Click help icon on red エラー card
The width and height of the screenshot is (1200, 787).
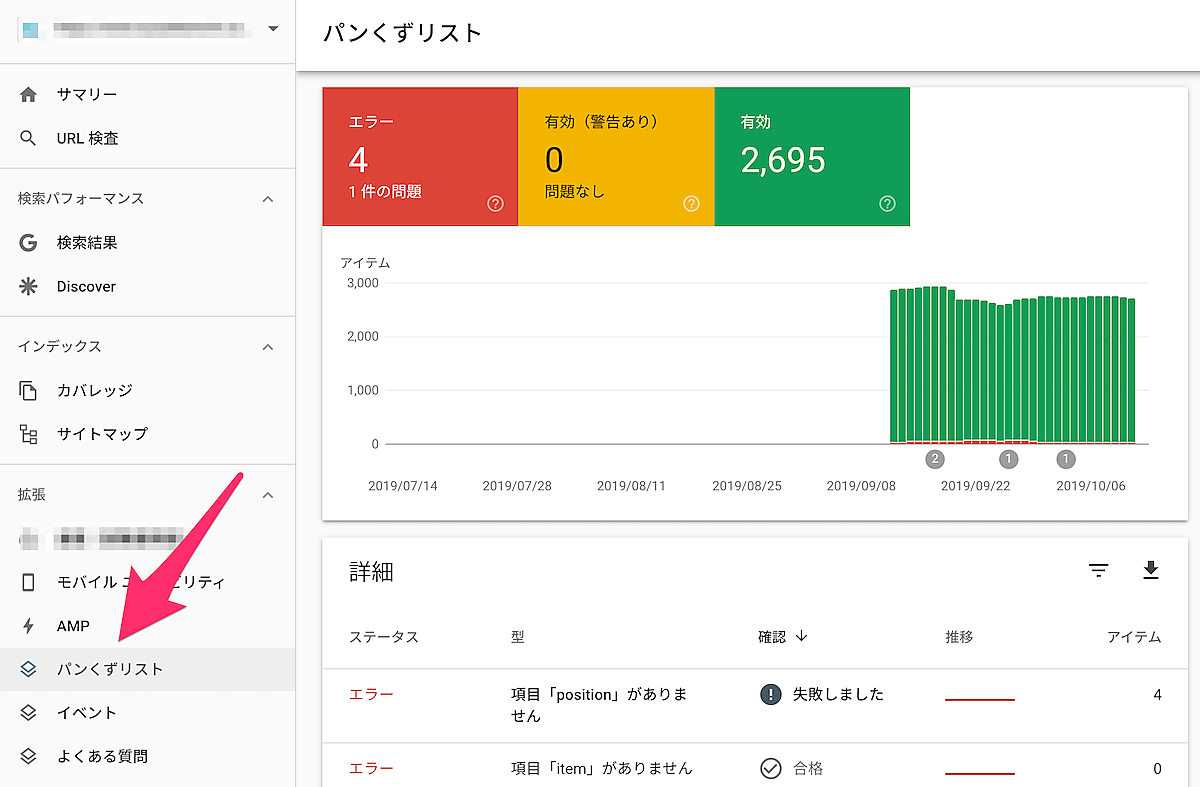(x=495, y=204)
